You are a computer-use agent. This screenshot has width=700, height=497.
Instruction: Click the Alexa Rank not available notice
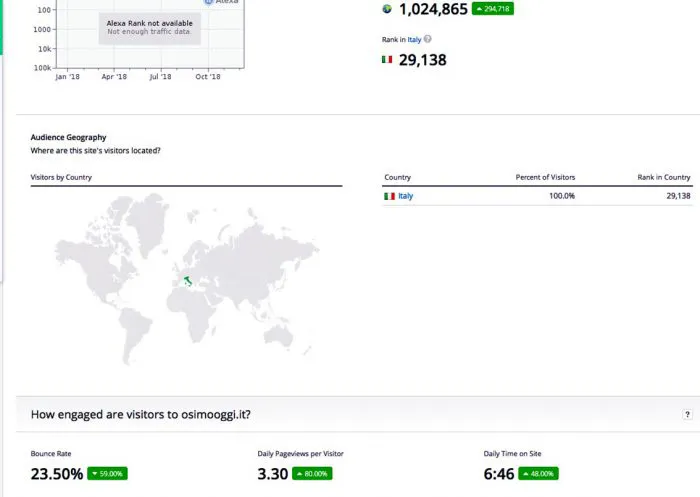click(150, 27)
